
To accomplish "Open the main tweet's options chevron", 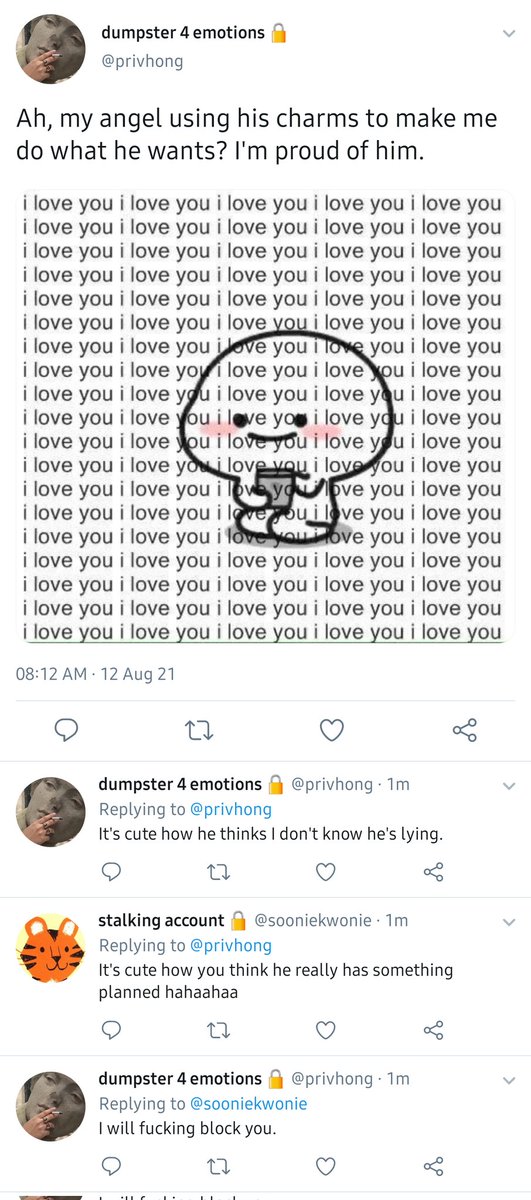I will click(508, 34).
